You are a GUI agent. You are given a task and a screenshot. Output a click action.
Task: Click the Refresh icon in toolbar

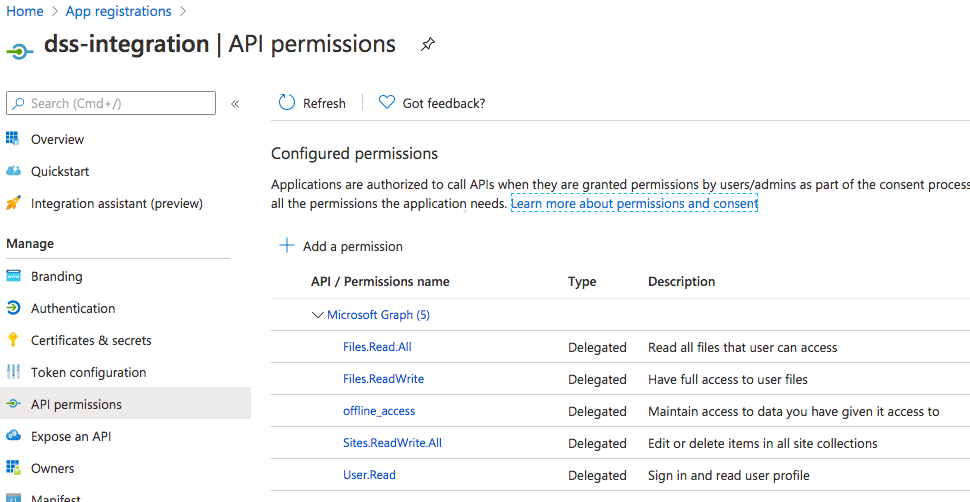pos(287,103)
